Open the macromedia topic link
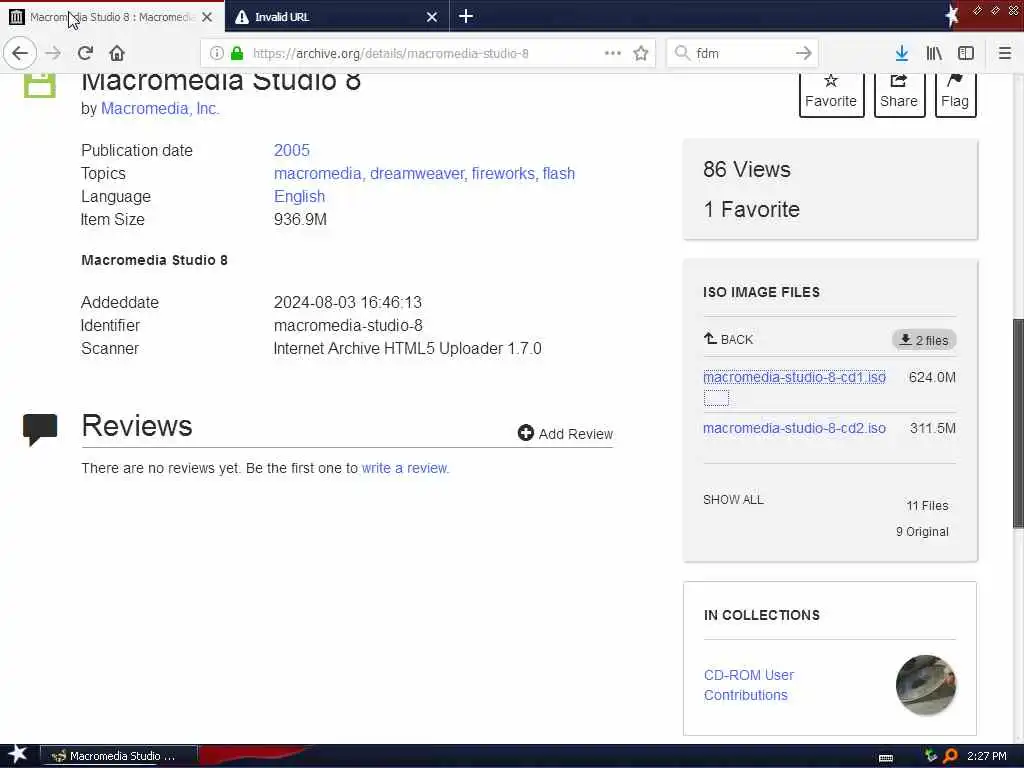 coord(318,173)
